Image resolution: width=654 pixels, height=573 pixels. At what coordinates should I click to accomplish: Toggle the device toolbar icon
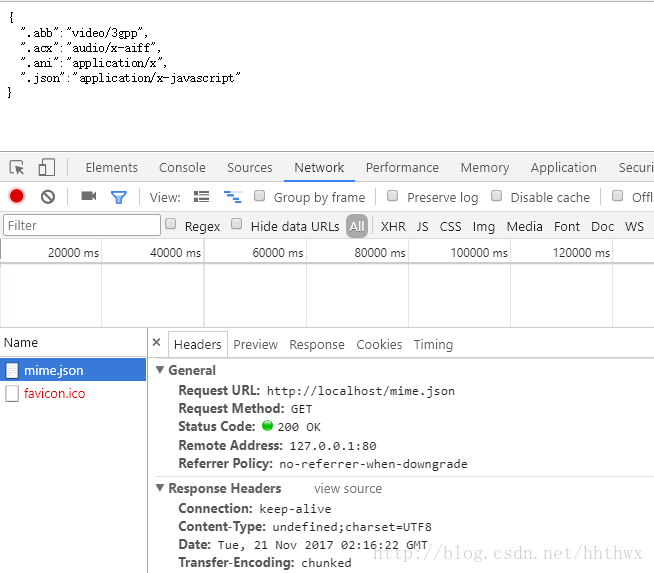click(x=47, y=168)
